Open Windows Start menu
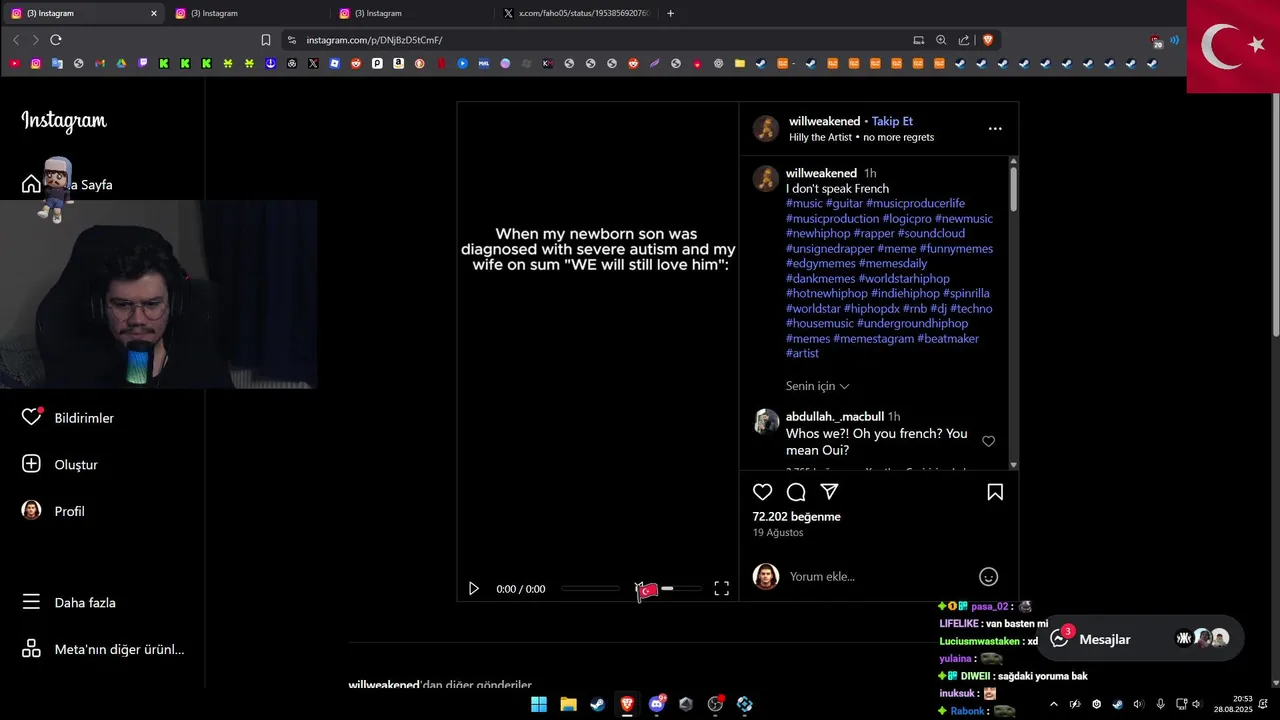 539,704
